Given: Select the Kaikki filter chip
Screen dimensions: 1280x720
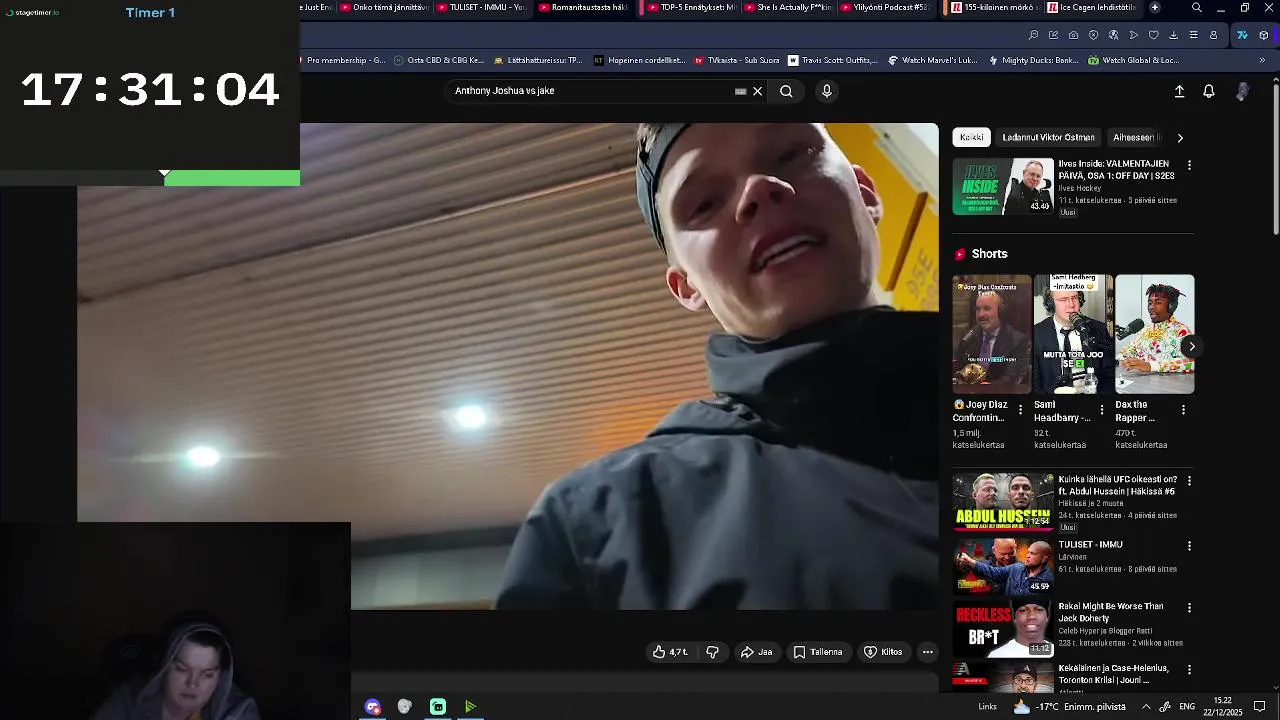Looking at the screenshot, I should [972, 137].
